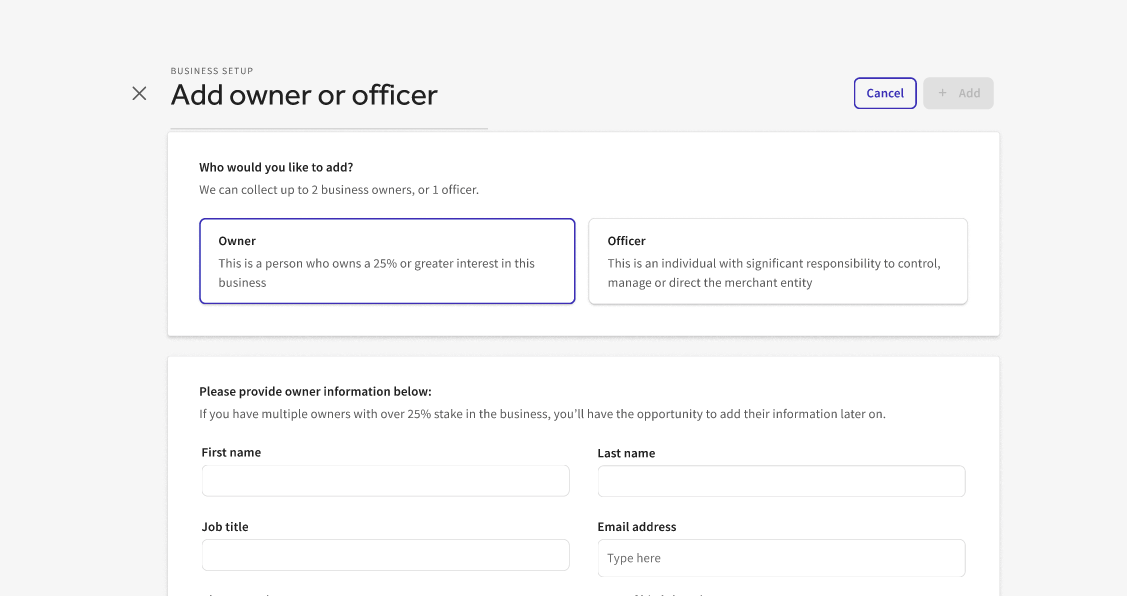Select the Officer option card
Image resolution: width=1127 pixels, height=596 pixels.
(x=777, y=261)
